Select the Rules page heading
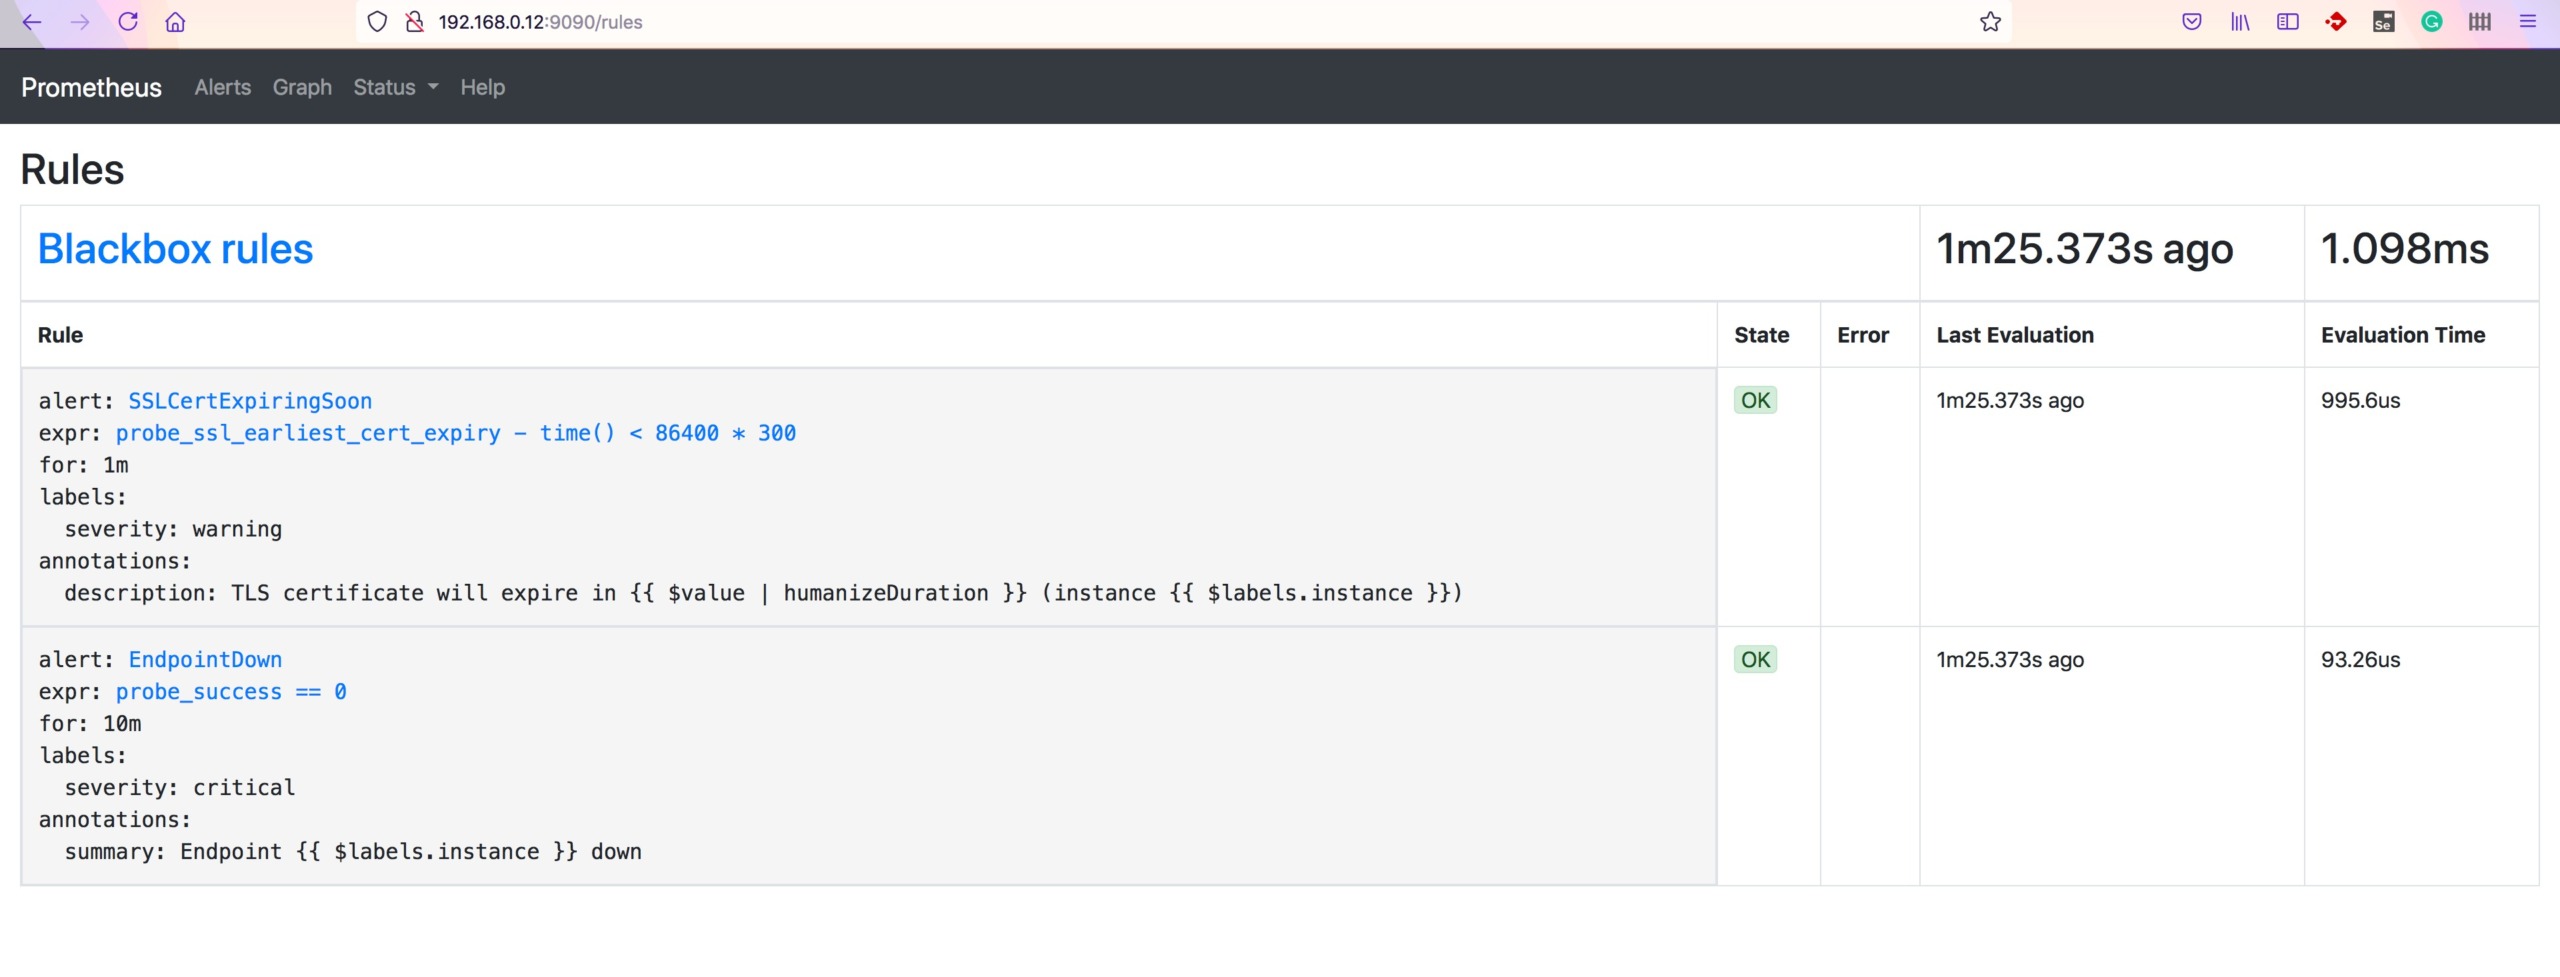This screenshot has height=977, width=2560. tap(72, 169)
